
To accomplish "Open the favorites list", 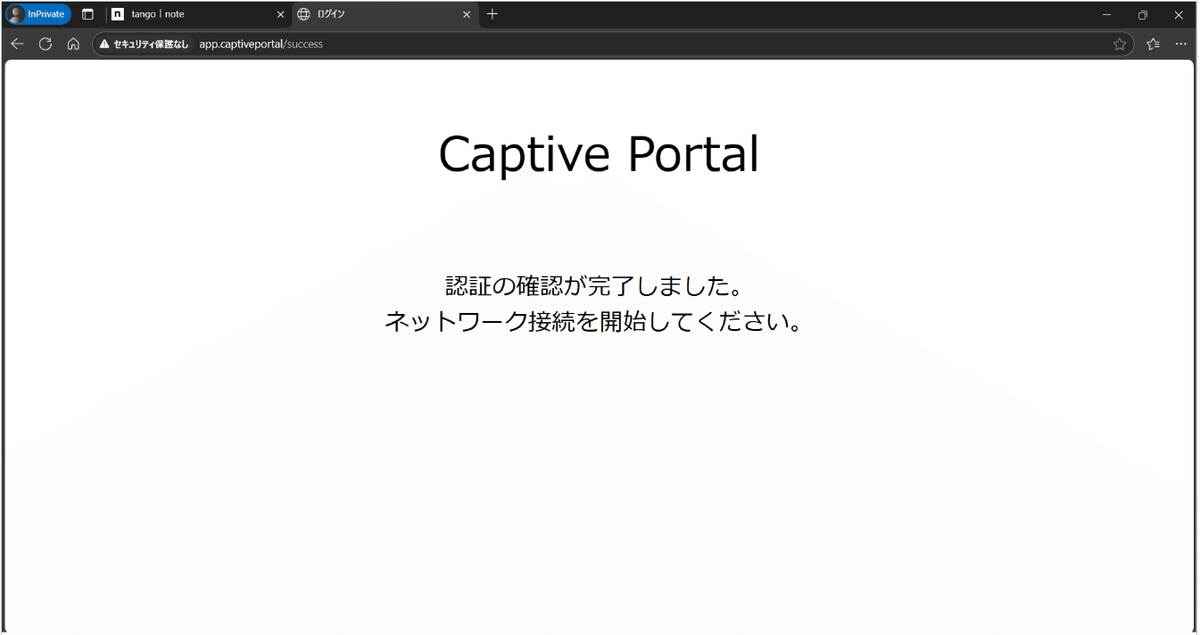I will (x=1152, y=44).
